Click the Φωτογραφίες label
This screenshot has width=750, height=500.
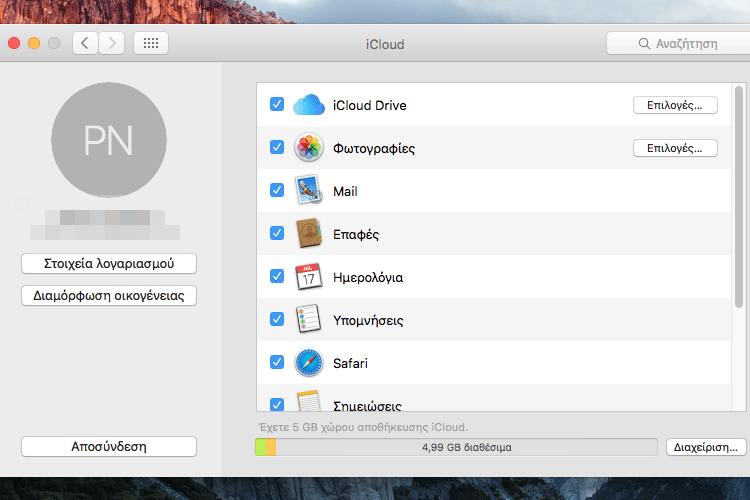374,148
